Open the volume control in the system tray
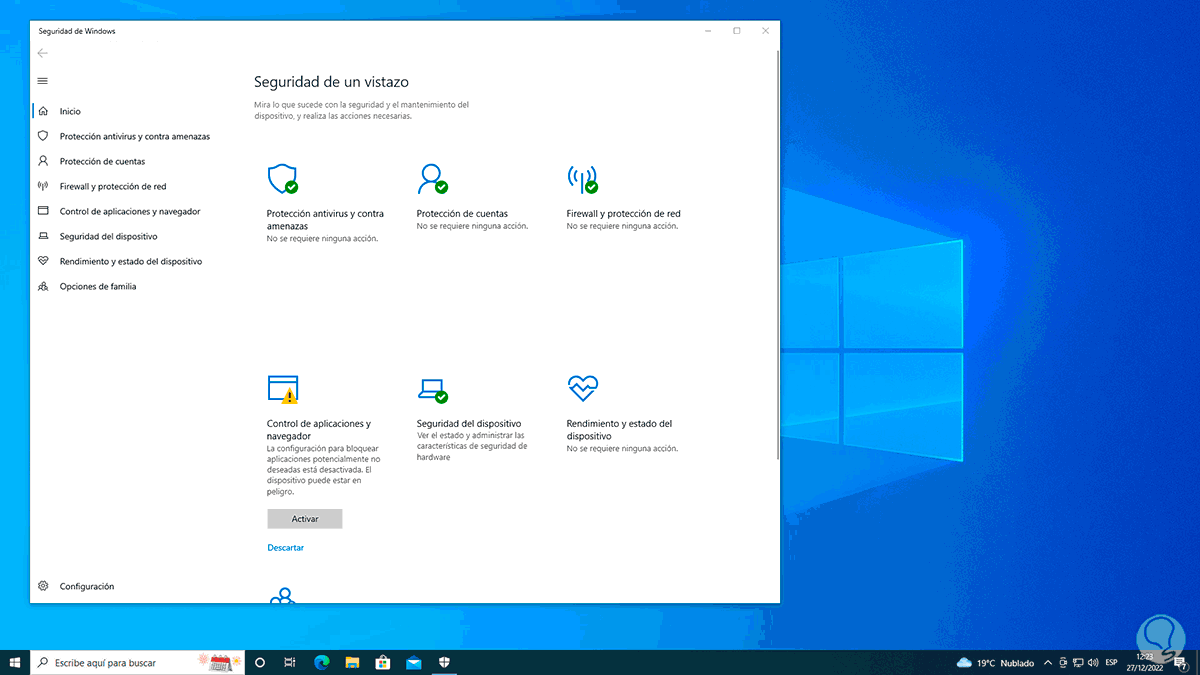Image resolution: width=1200 pixels, height=675 pixels. pos(1093,662)
